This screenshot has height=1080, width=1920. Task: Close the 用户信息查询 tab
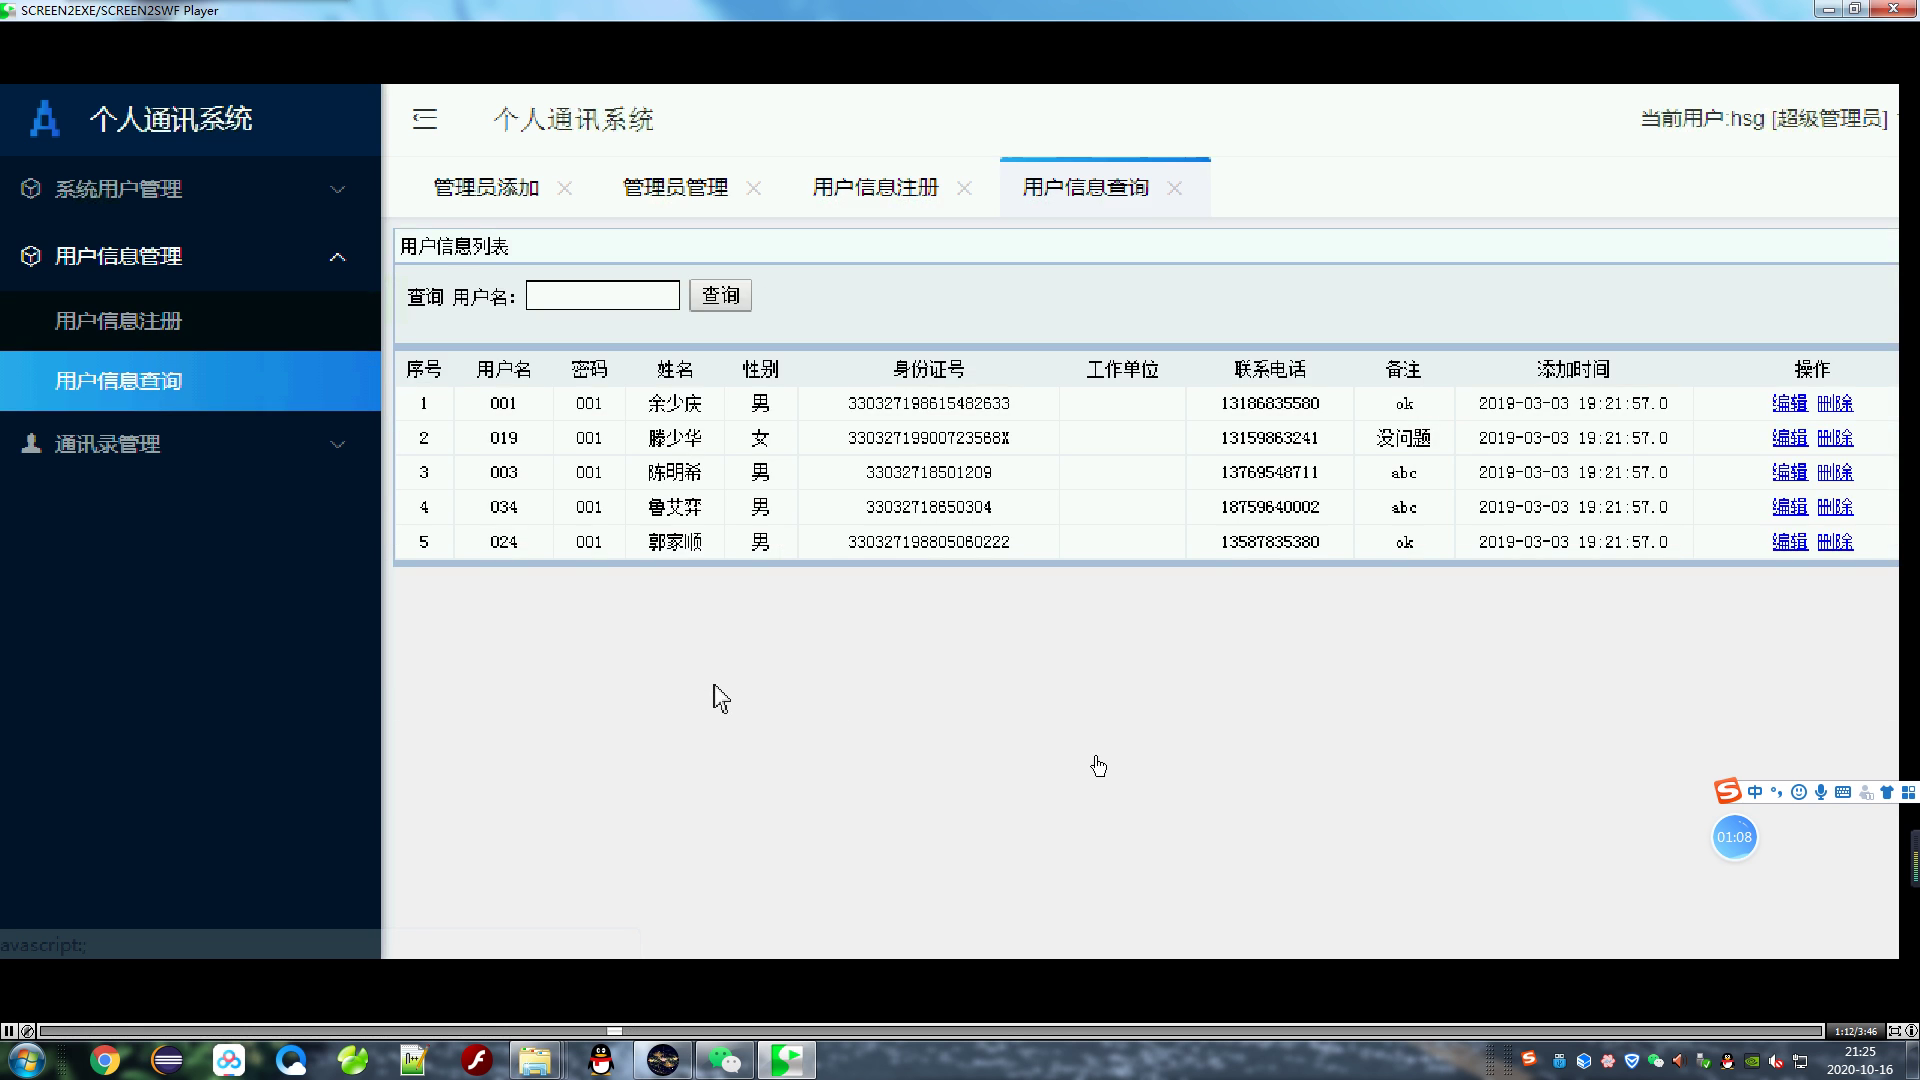pyautogui.click(x=1175, y=188)
